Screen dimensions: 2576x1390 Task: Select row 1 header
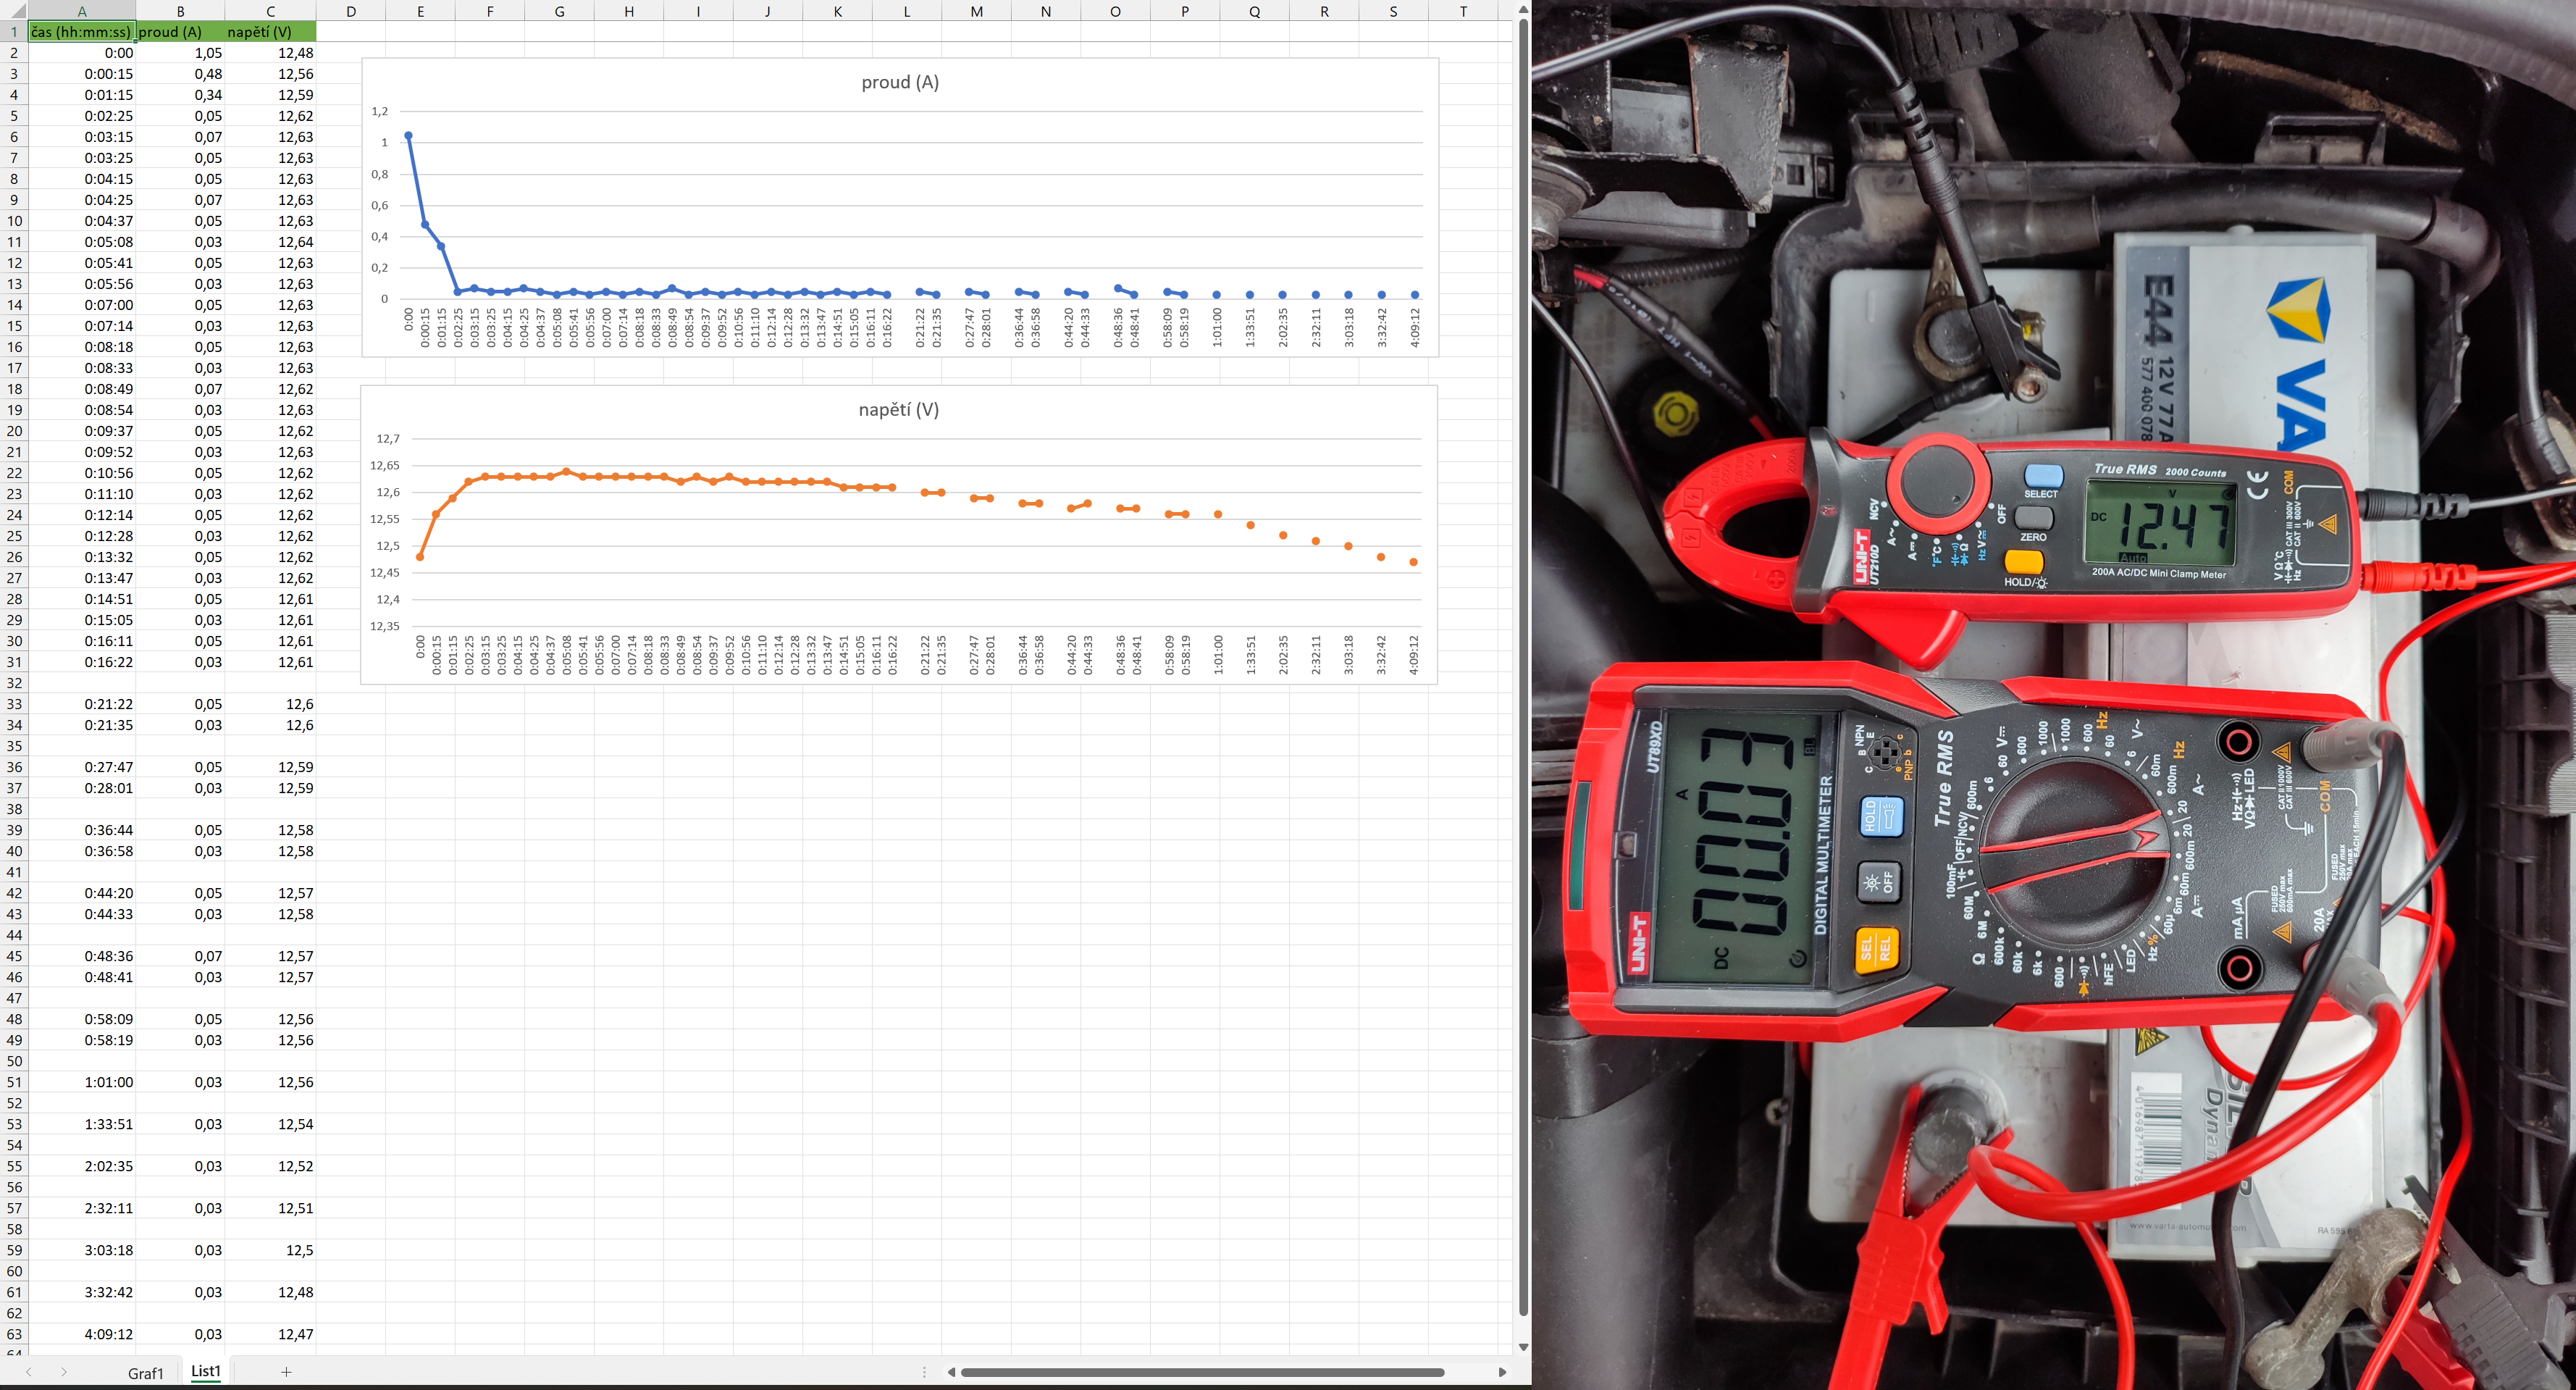pyautogui.click(x=14, y=32)
